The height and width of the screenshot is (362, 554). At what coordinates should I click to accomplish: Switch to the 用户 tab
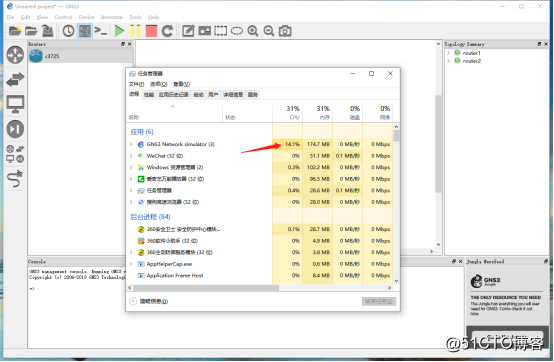[213, 94]
